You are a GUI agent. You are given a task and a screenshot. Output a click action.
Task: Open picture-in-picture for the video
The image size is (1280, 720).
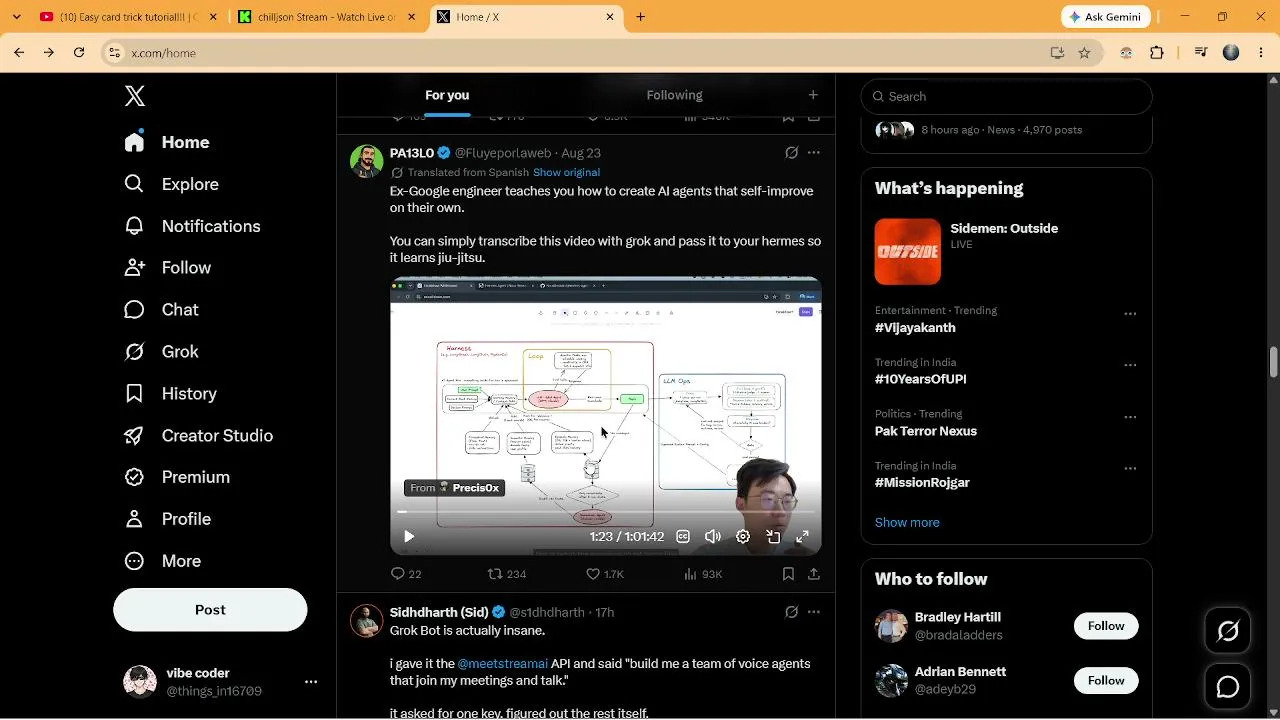[x=773, y=537]
